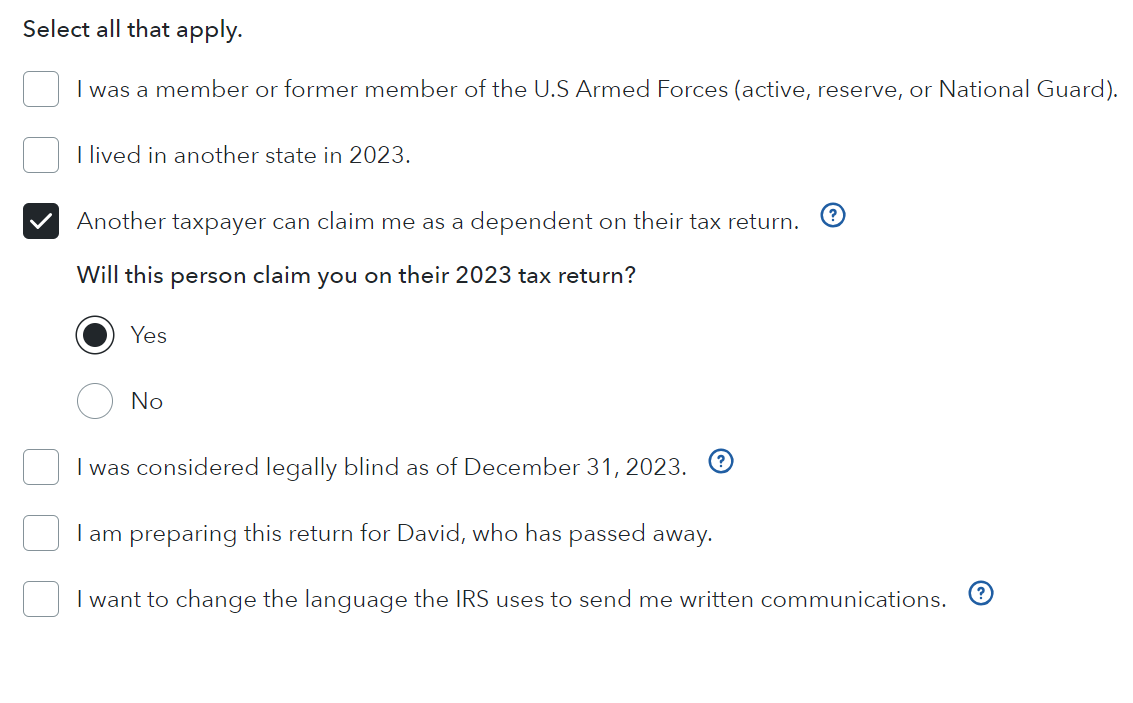
Task: Check the U.S Armed Forces member checkbox
Action: [x=40, y=89]
